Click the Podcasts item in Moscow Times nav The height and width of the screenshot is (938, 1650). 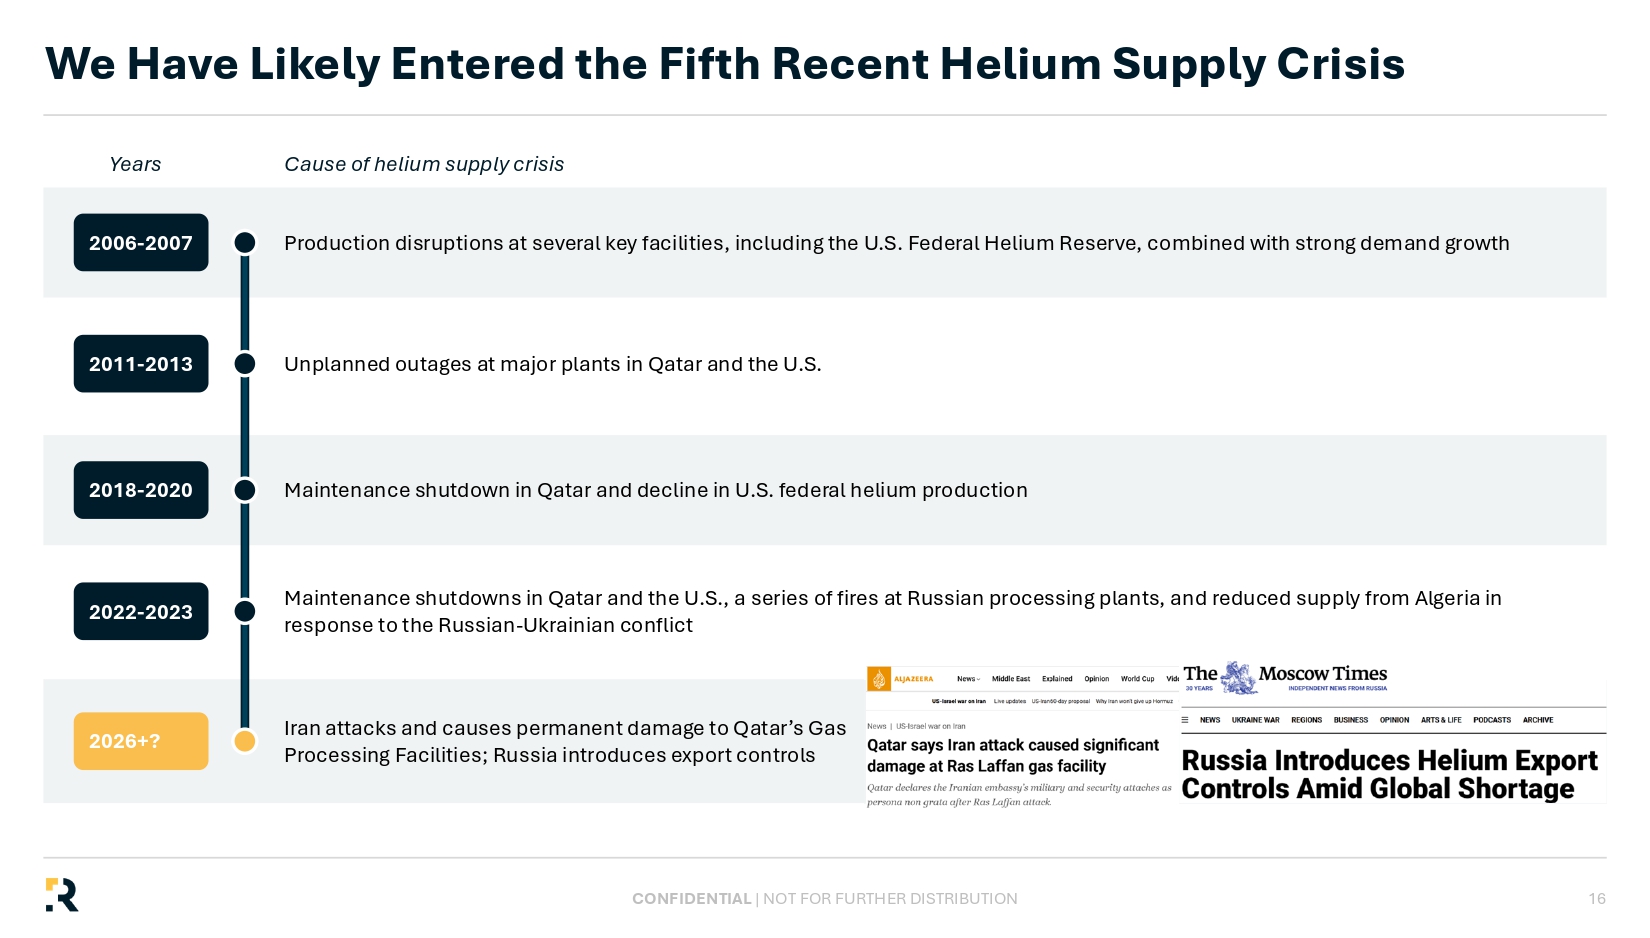pyautogui.click(x=1492, y=720)
